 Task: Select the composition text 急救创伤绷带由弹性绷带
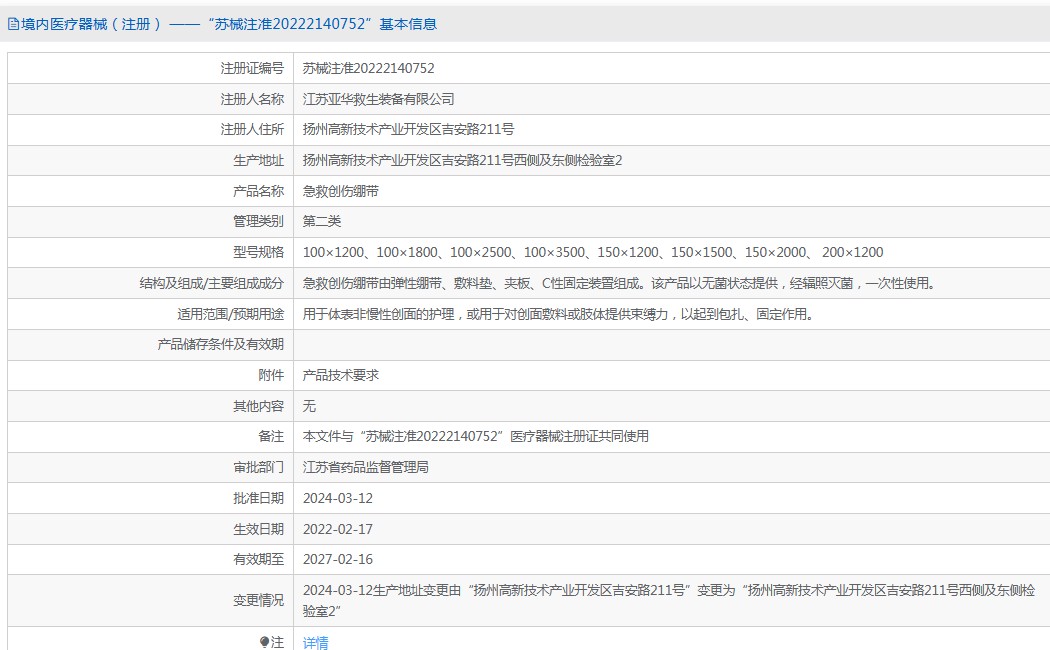(619, 284)
